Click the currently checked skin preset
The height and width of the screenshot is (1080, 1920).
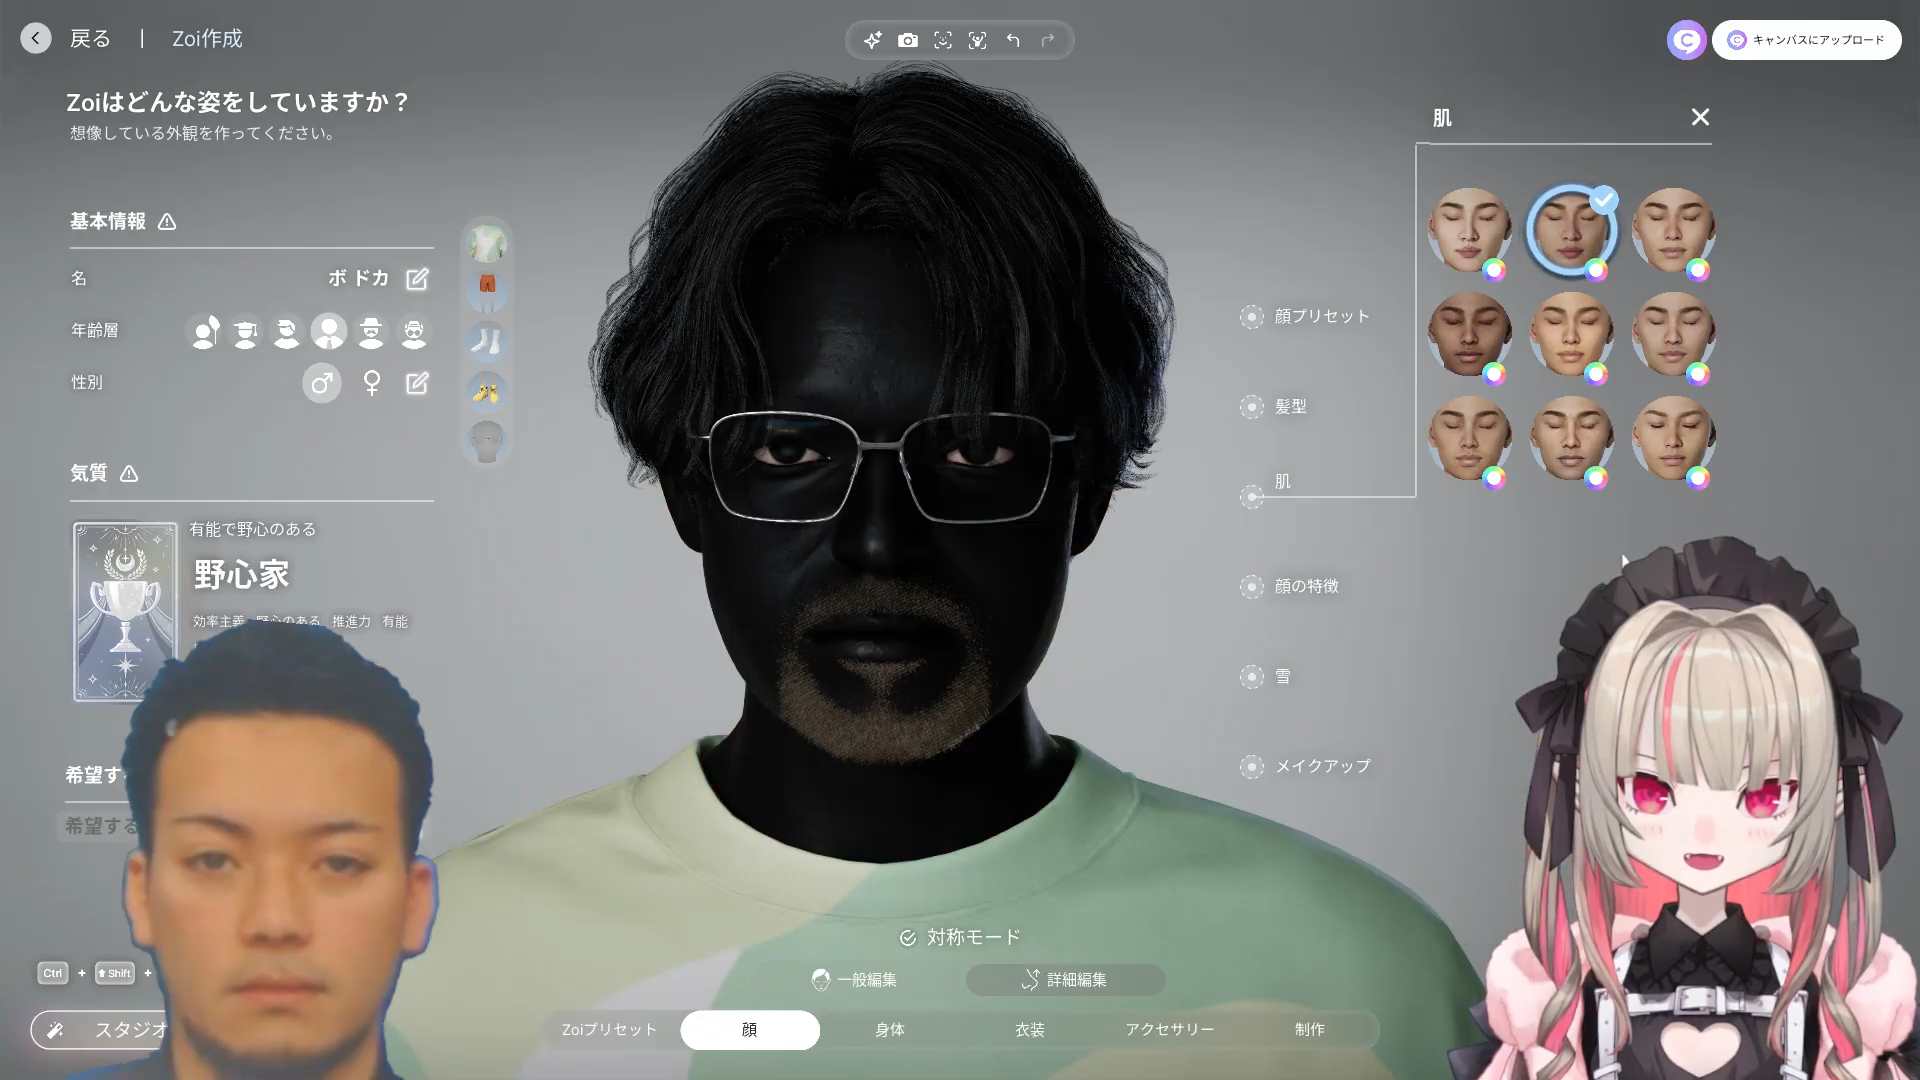1571,230
